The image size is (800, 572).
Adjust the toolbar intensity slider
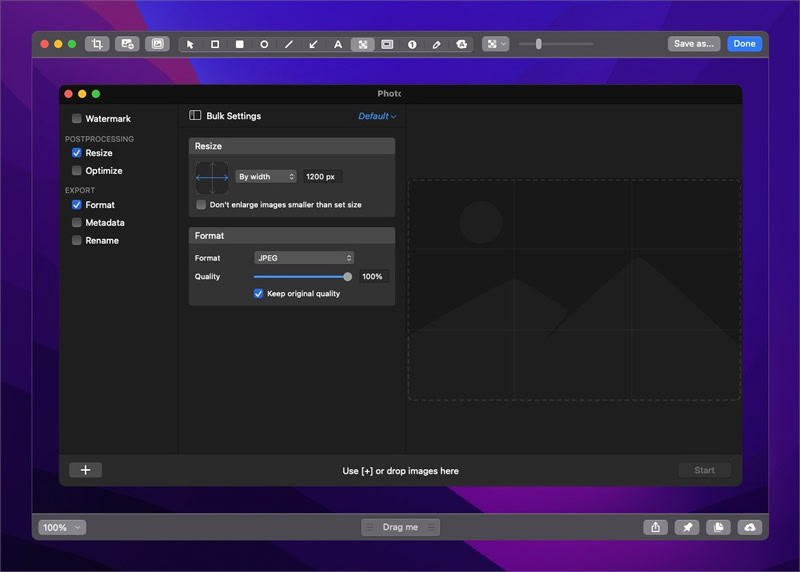[x=538, y=44]
